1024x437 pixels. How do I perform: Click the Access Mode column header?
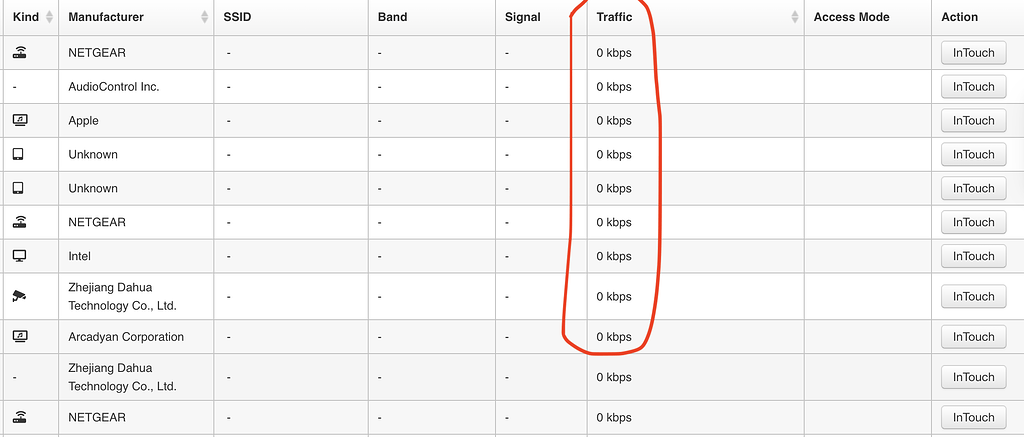pyautogui.click(x=851, y=17)
